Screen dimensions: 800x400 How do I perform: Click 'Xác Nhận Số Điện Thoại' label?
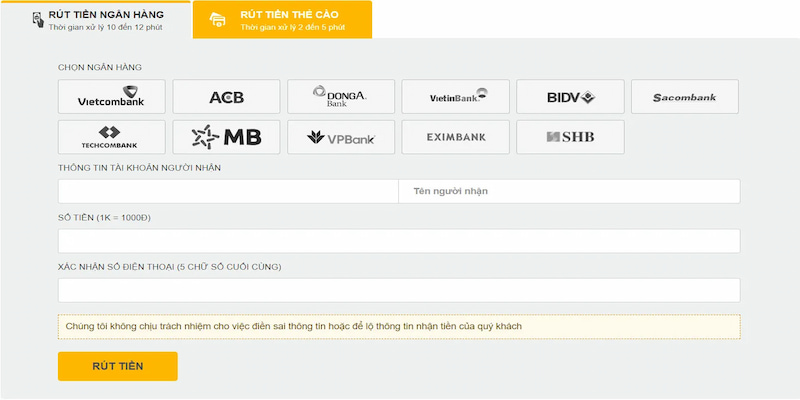click(x=169, y=267)
